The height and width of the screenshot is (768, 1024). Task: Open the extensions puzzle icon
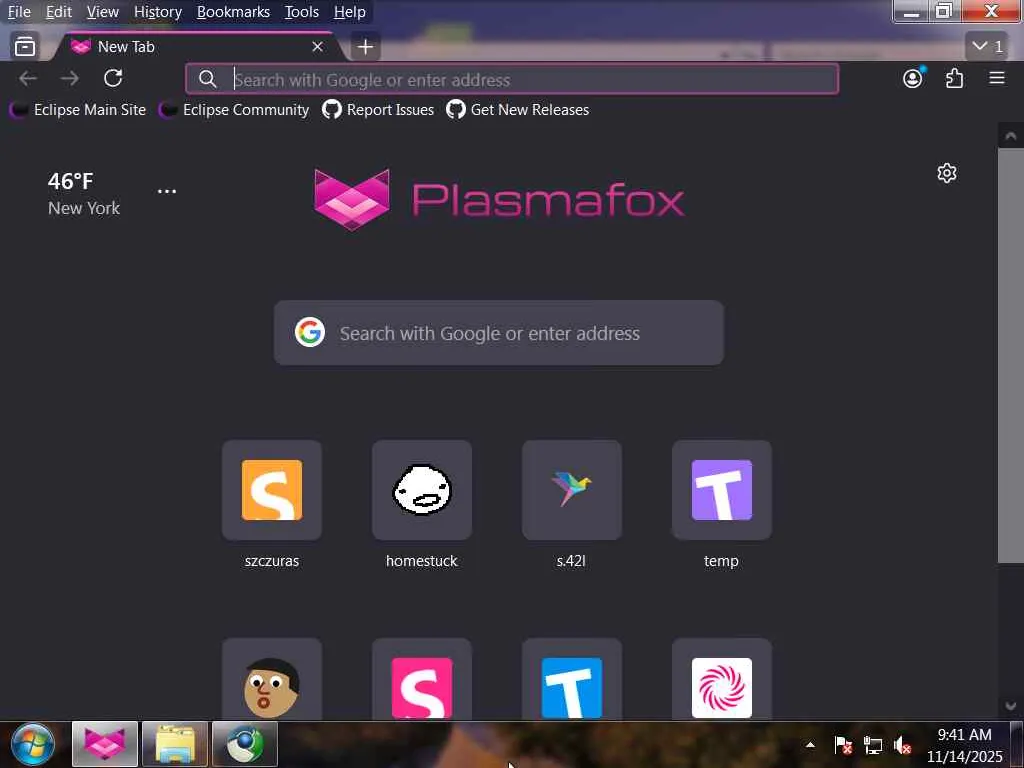[954, 78]
